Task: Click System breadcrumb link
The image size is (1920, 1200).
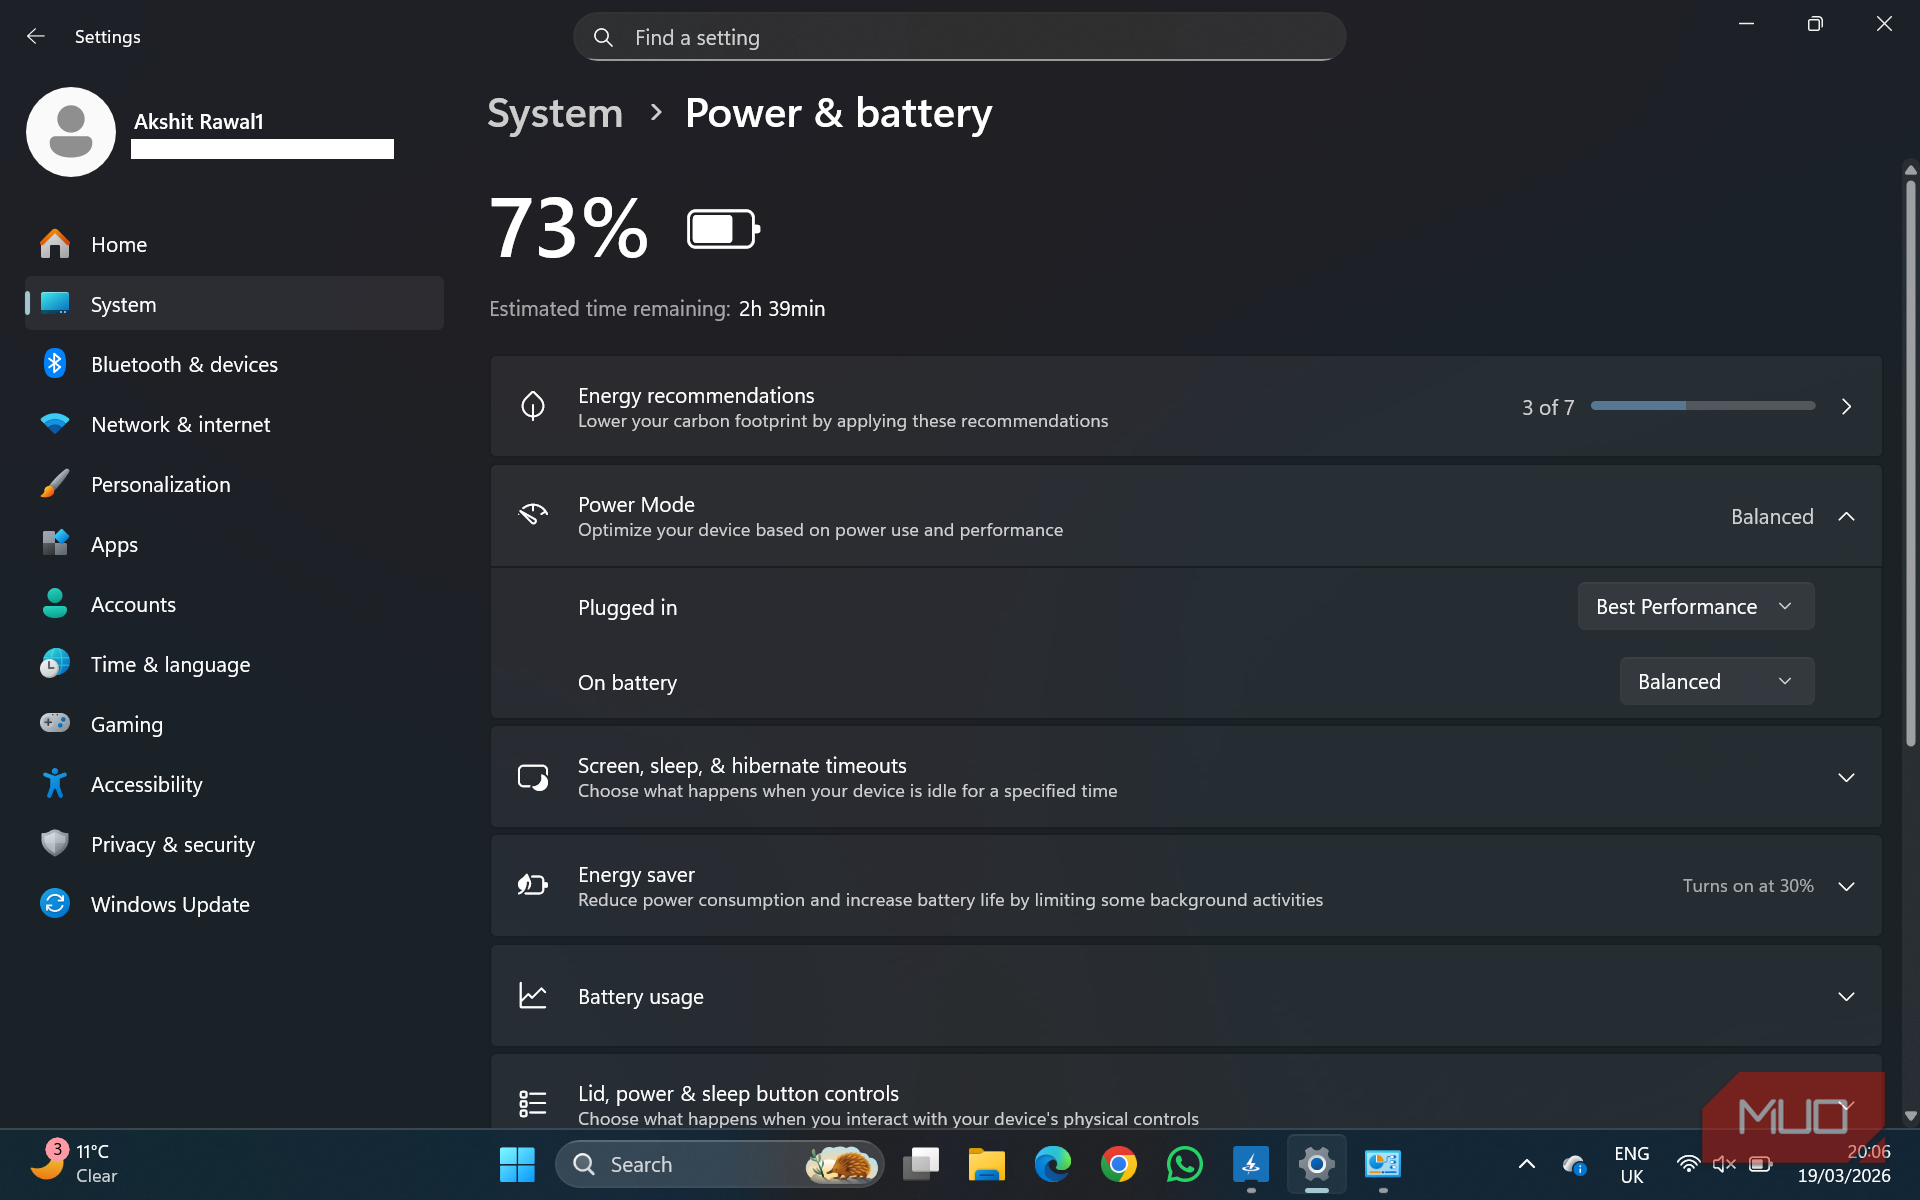Action: coord(555,113)
